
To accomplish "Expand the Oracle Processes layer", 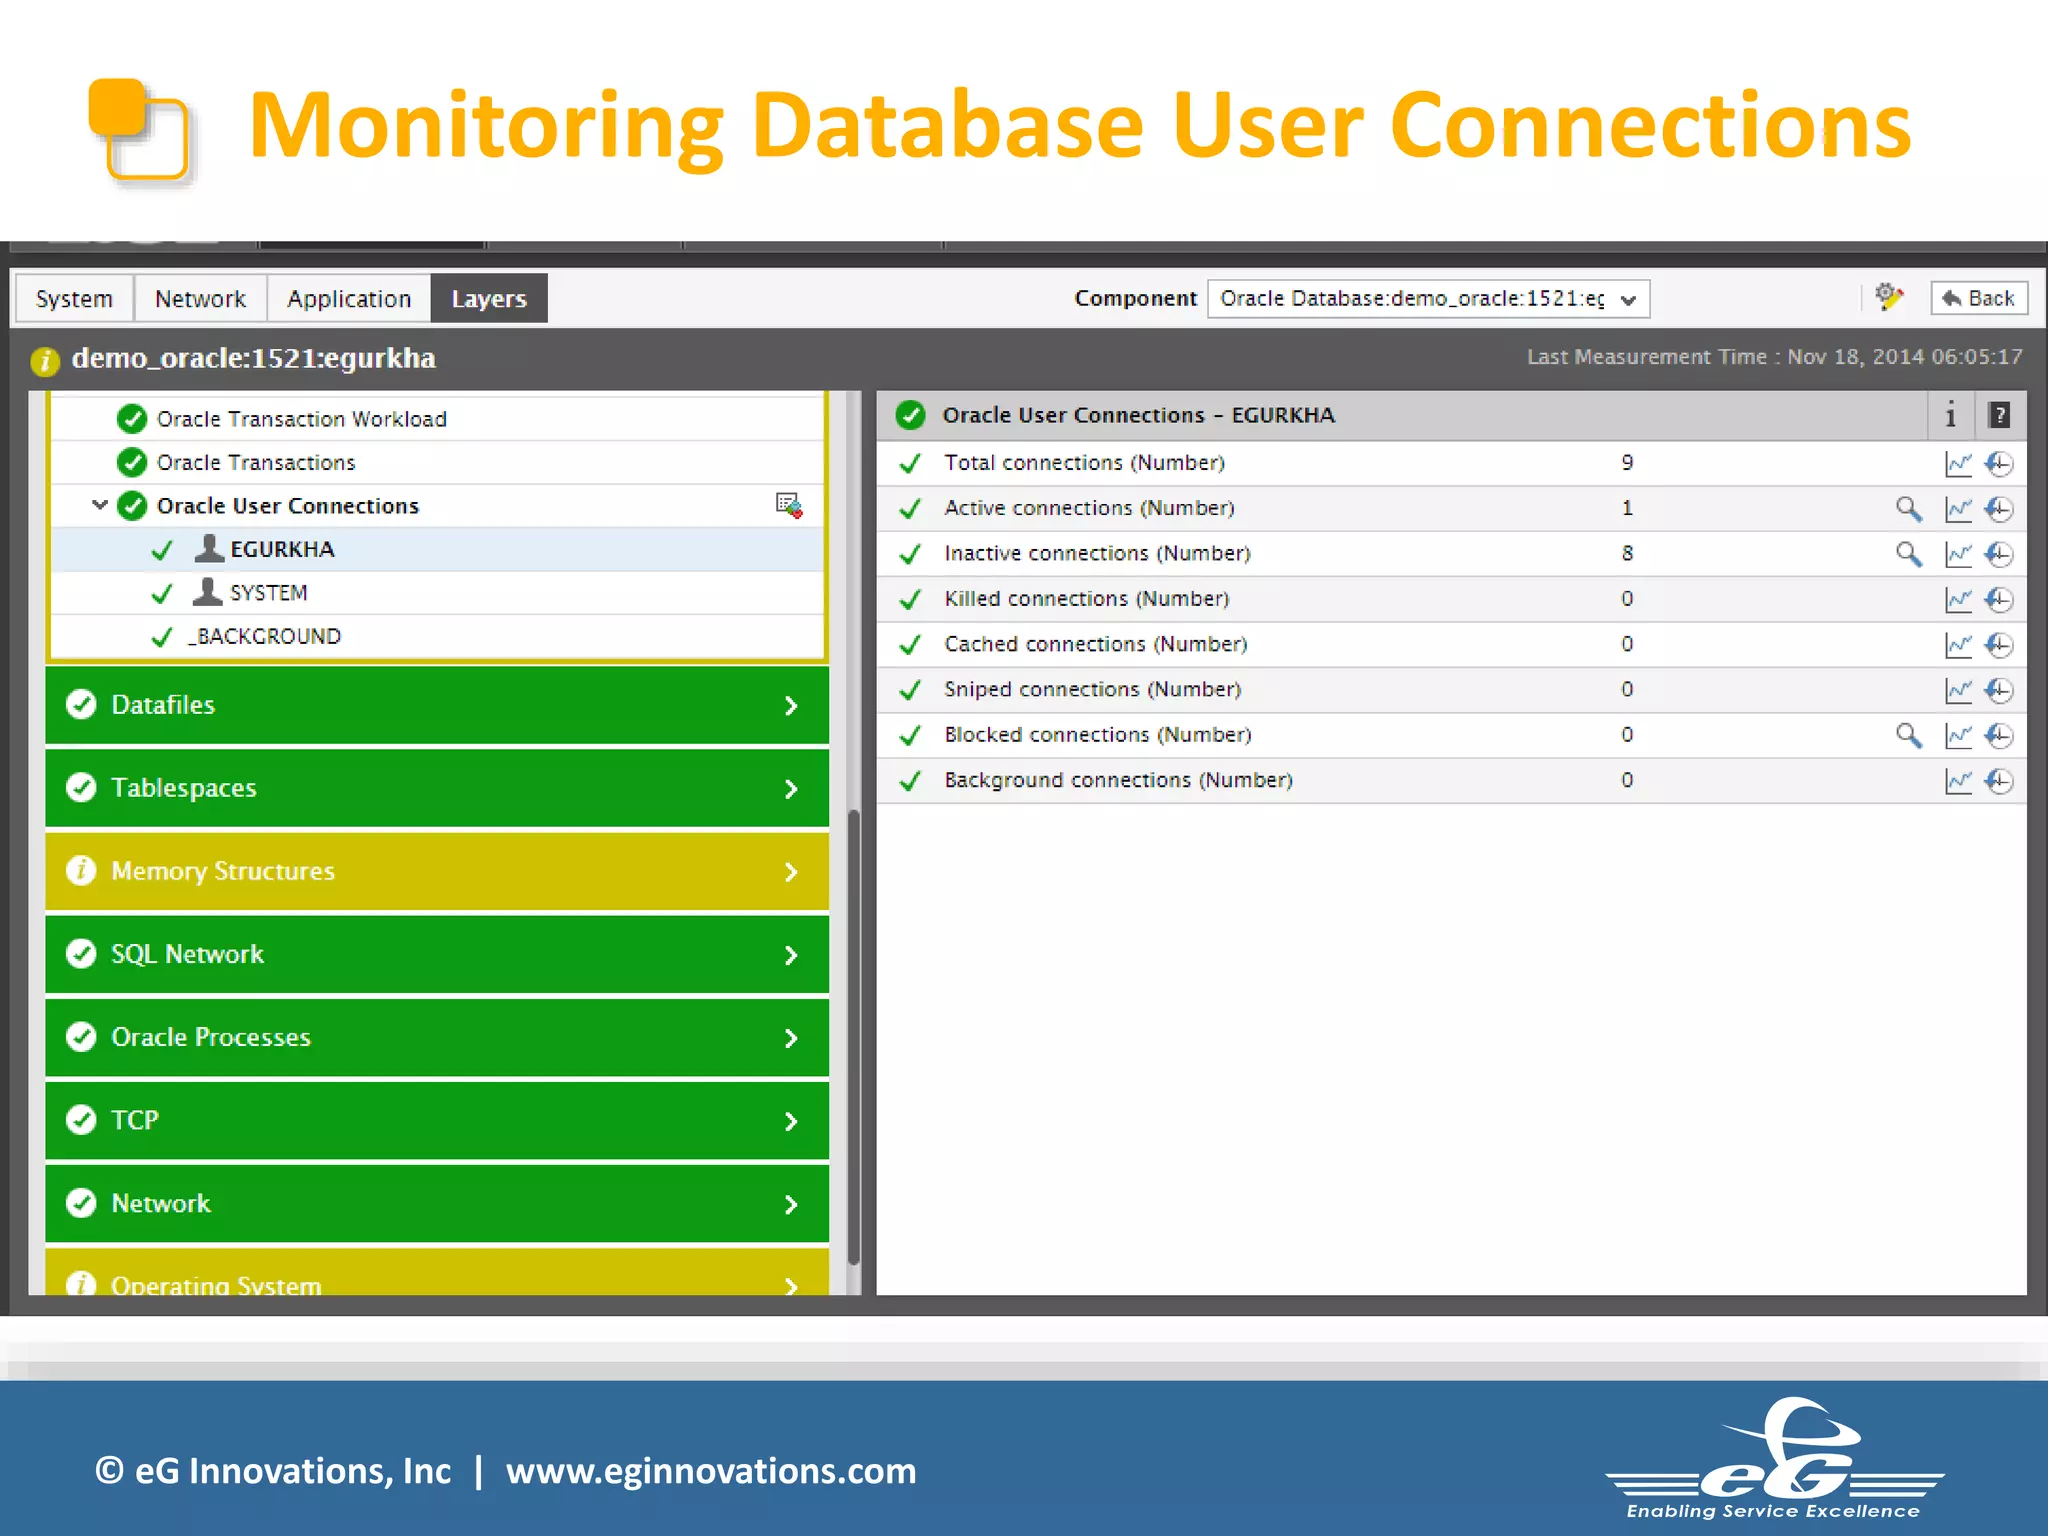I will (437, 1038).
